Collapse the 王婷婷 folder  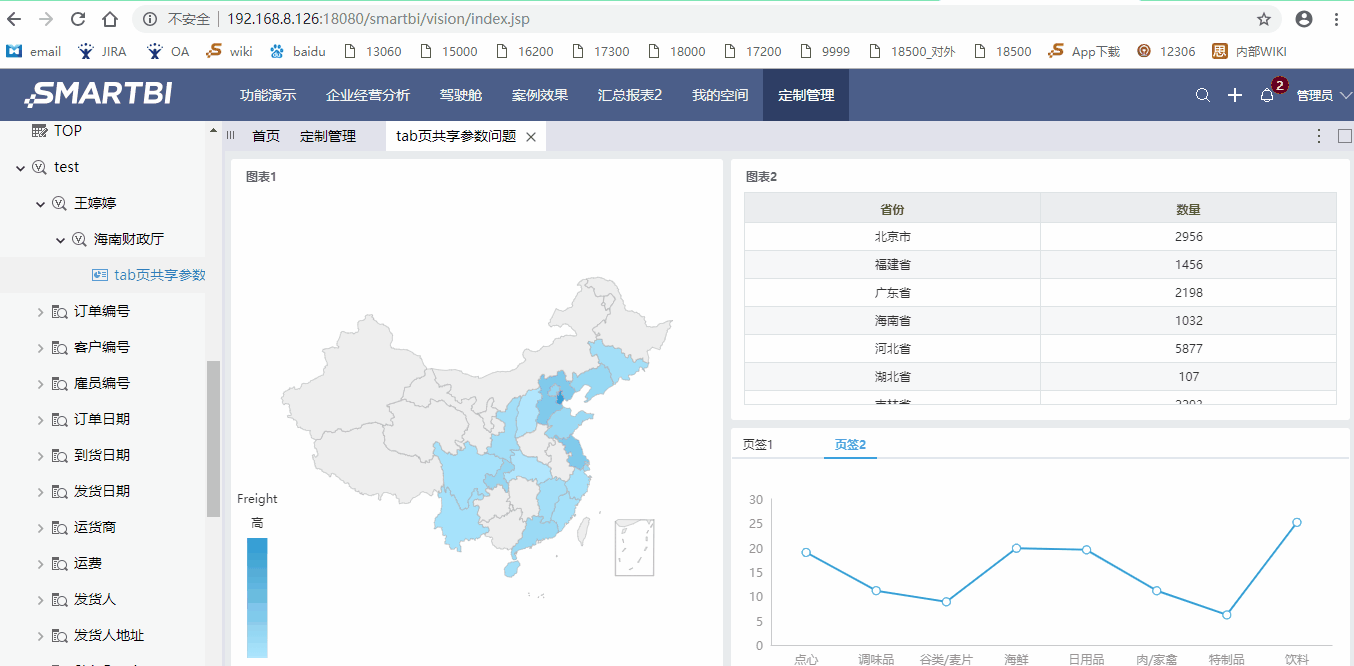41,204
